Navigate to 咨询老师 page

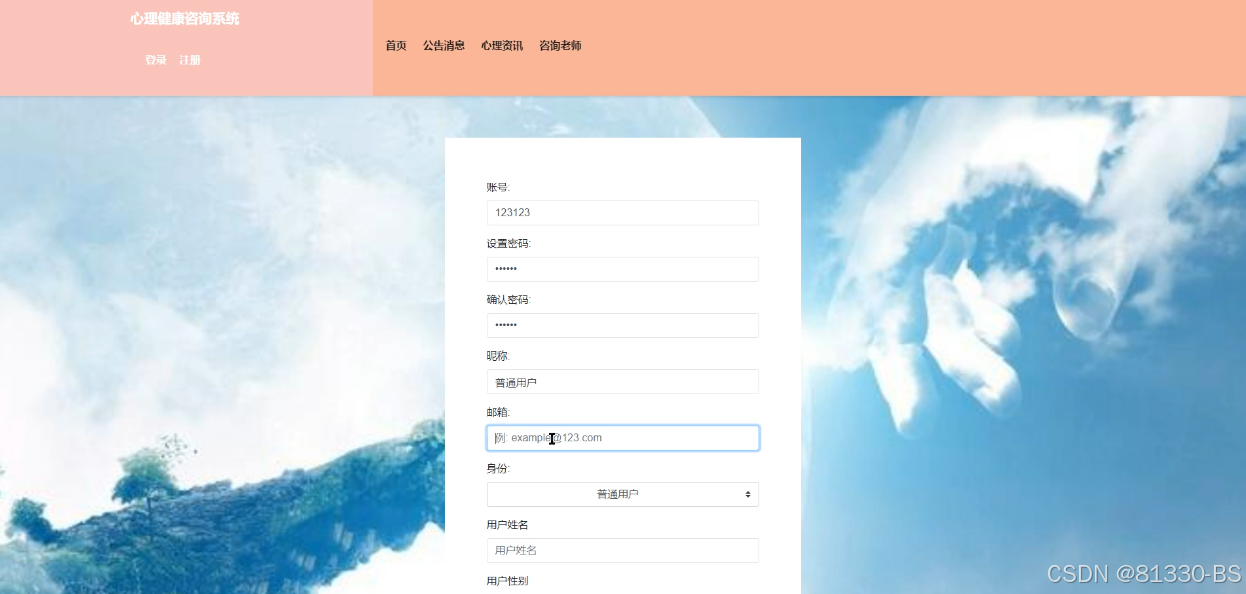[x=560, y=46]
